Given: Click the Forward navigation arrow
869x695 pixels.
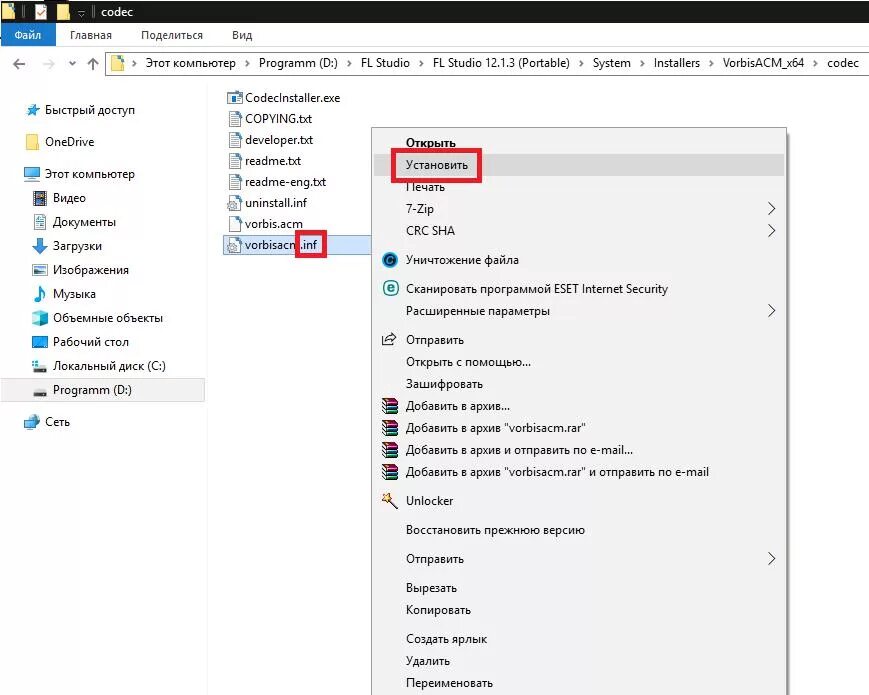Looking at the screenshot, I should 49,64.
